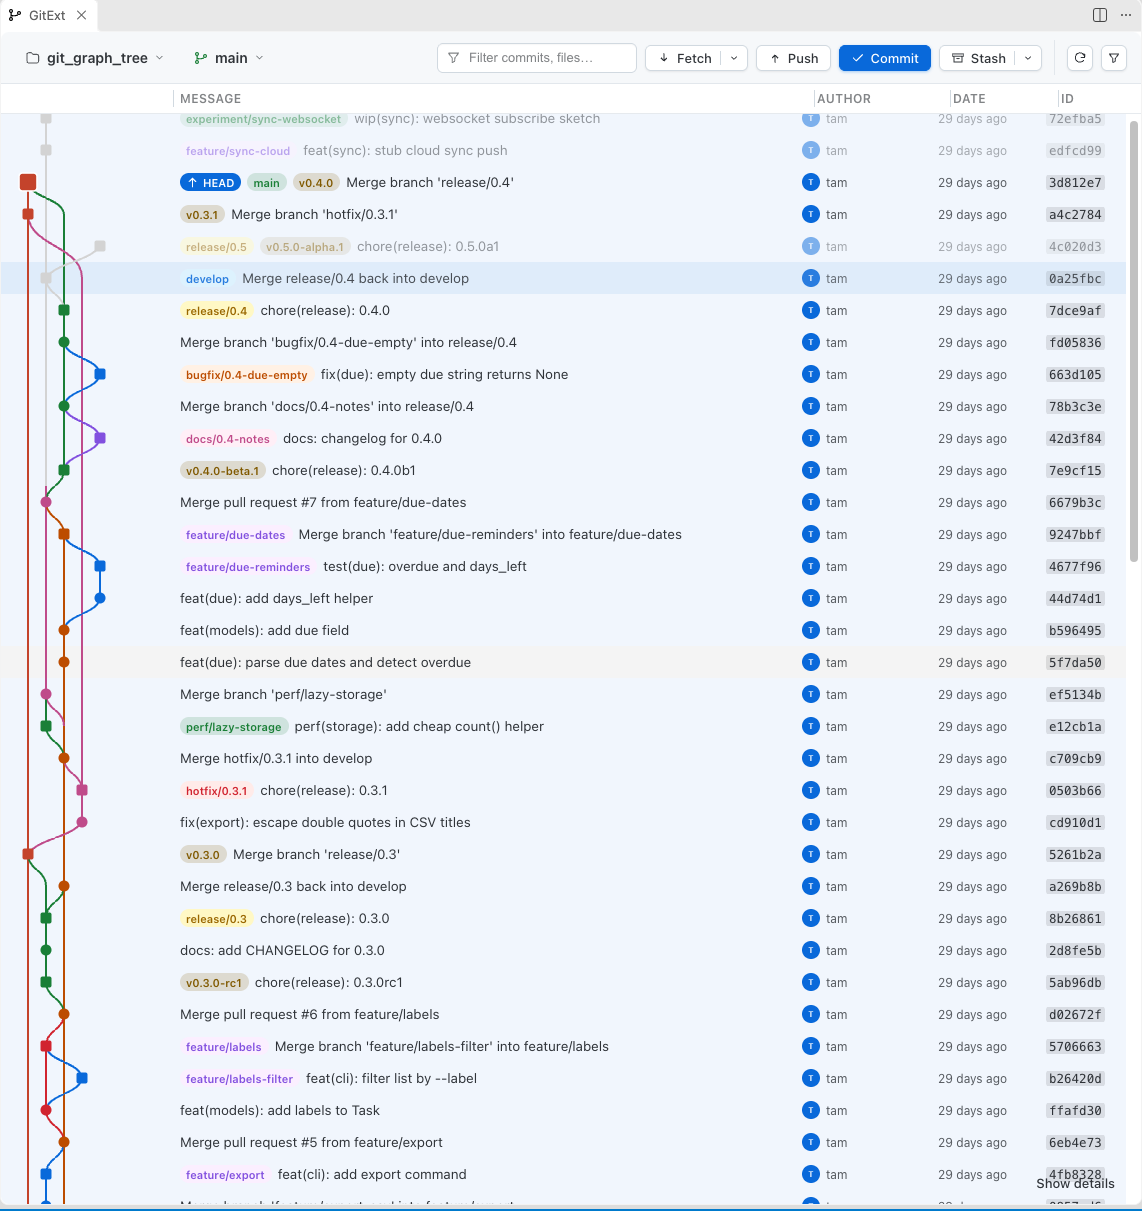Click the v0.3.1 tag label
The width and height of the screenshot is (1142, 1211).
203,215
